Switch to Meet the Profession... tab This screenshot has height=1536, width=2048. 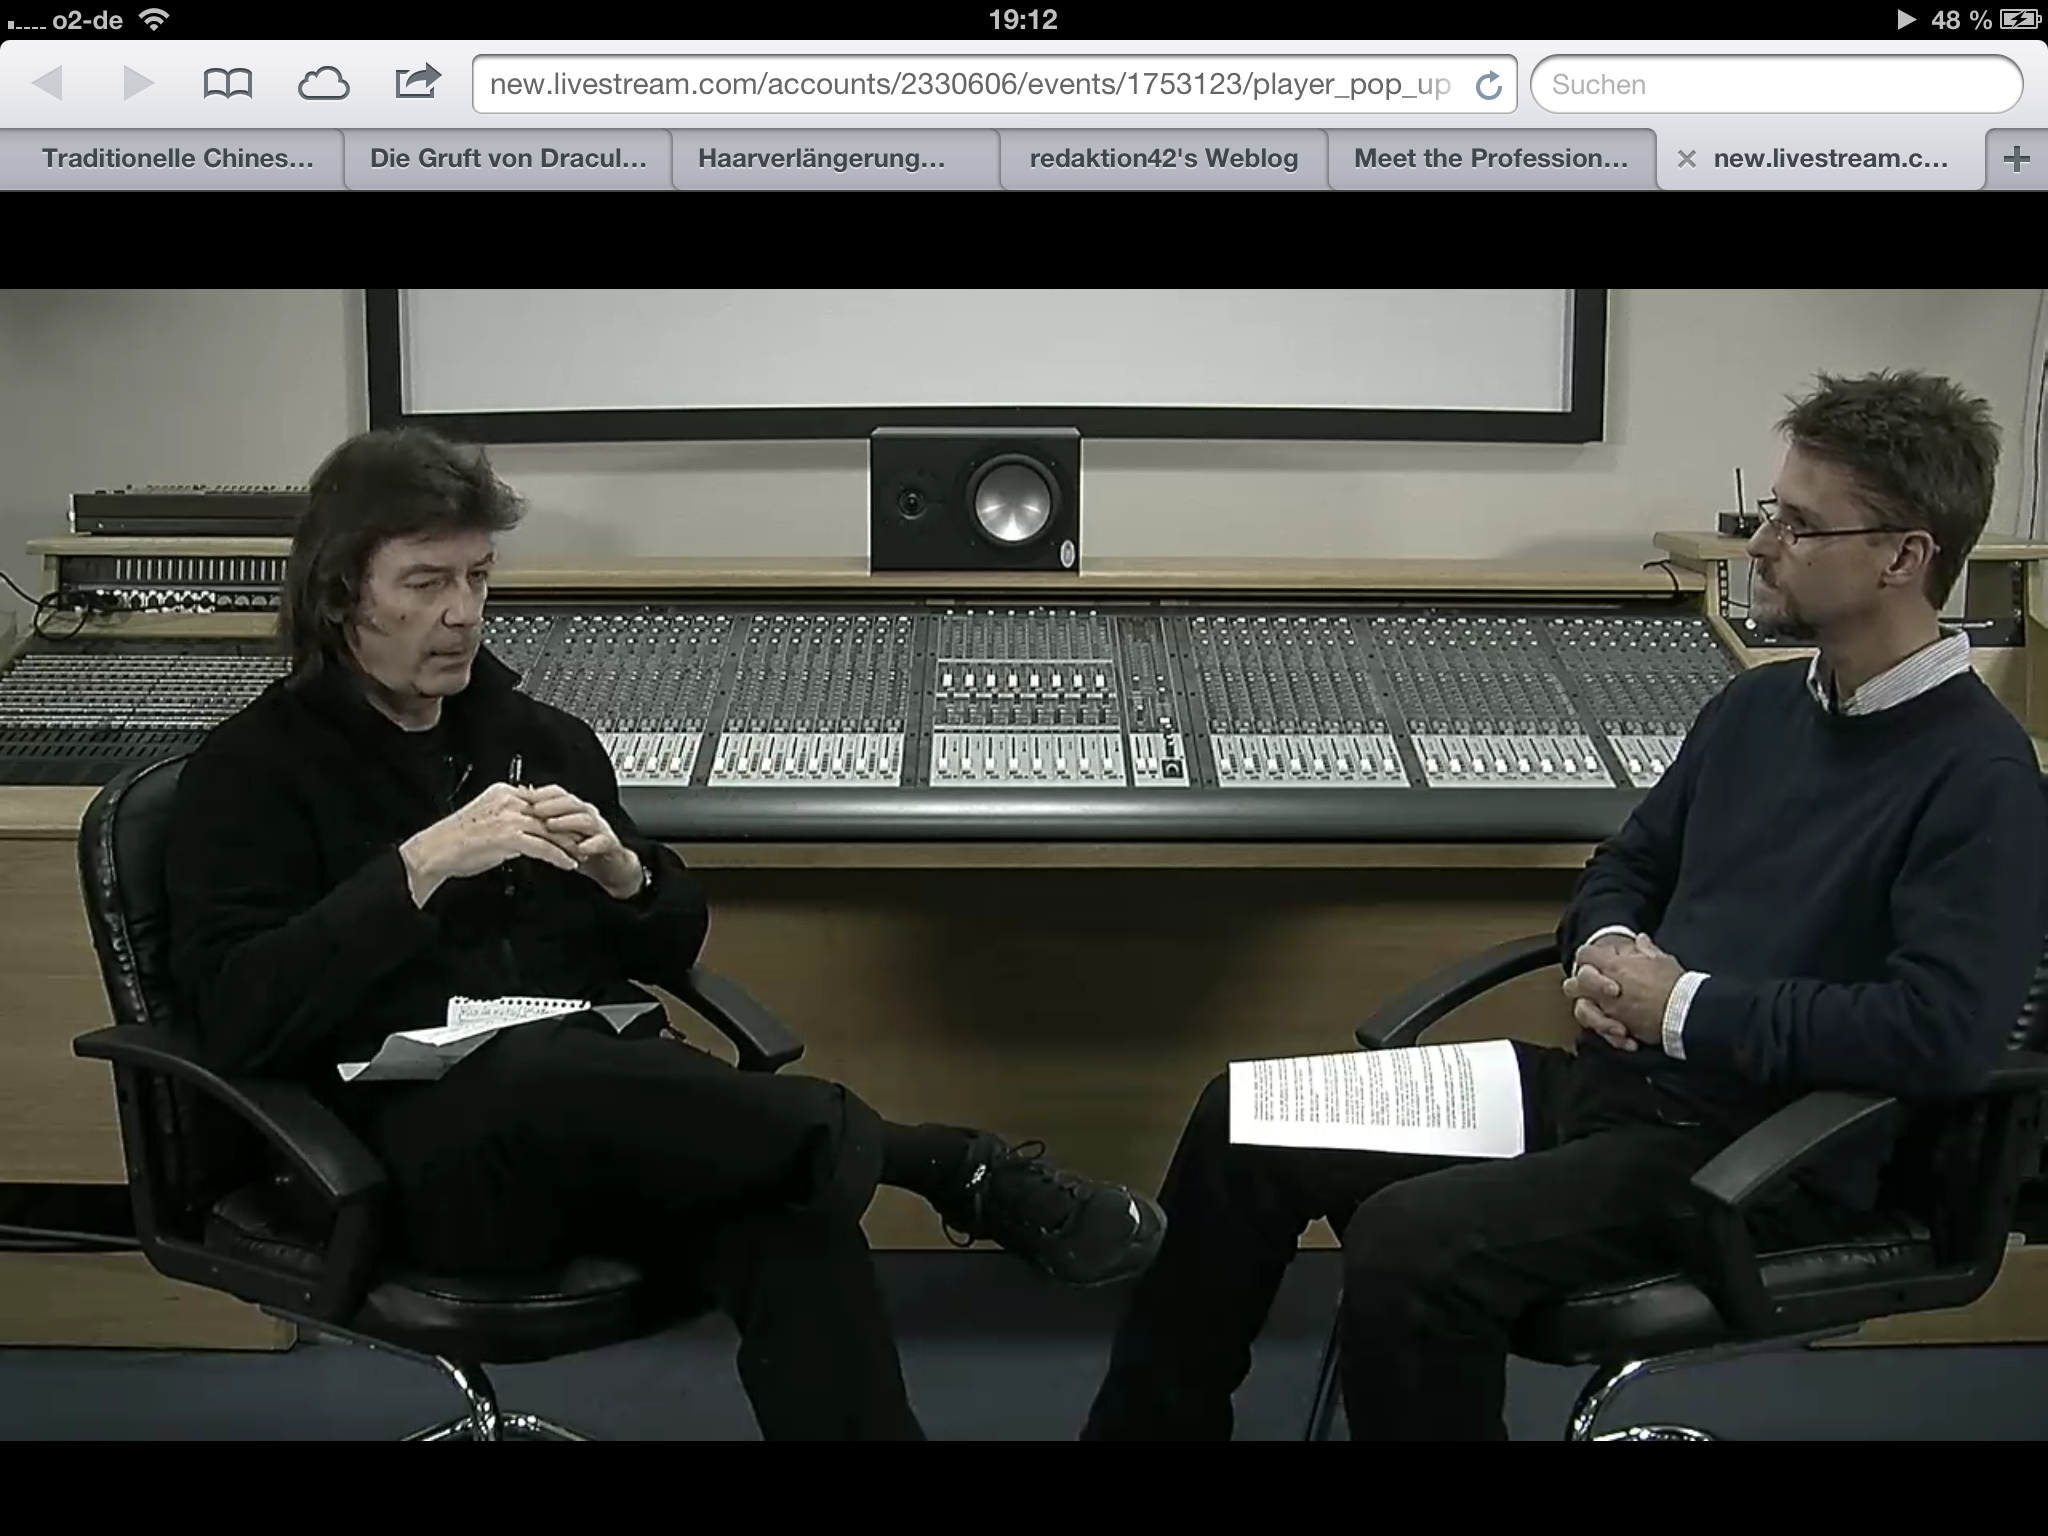[x=1490, y=159]
